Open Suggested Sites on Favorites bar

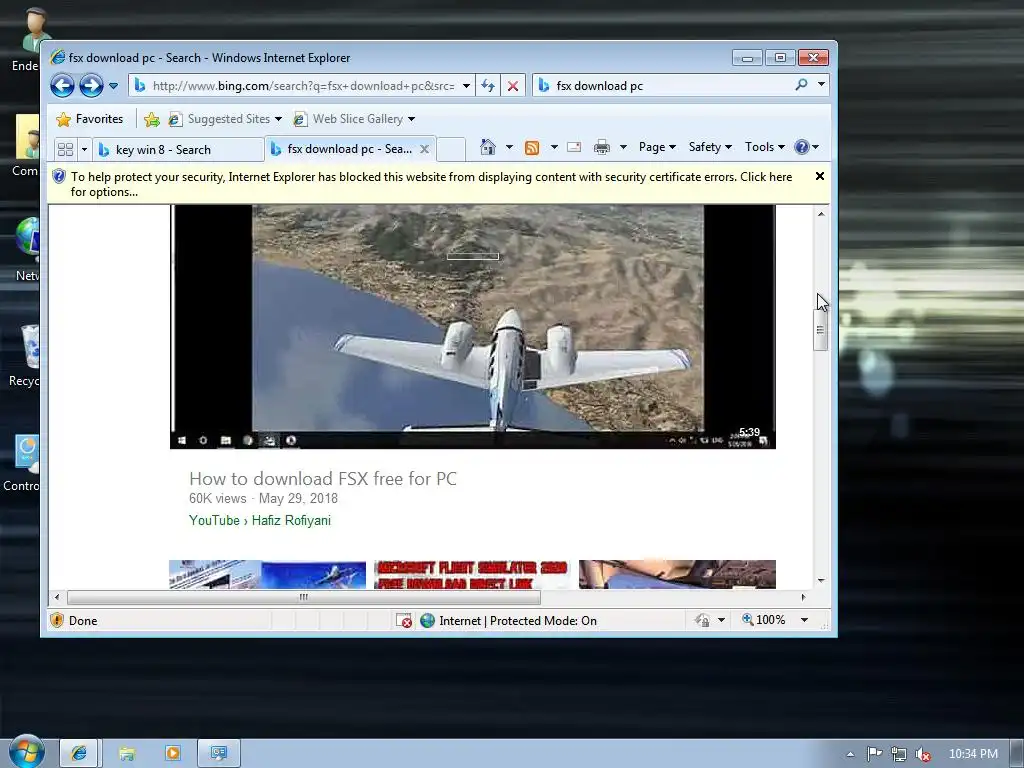[225, 119]
